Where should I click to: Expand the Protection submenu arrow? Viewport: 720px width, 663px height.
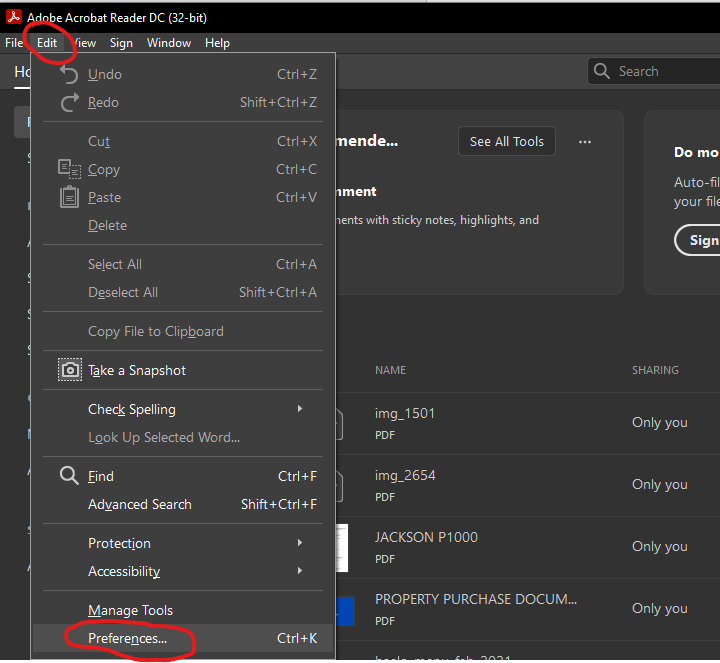click(300, 543)
